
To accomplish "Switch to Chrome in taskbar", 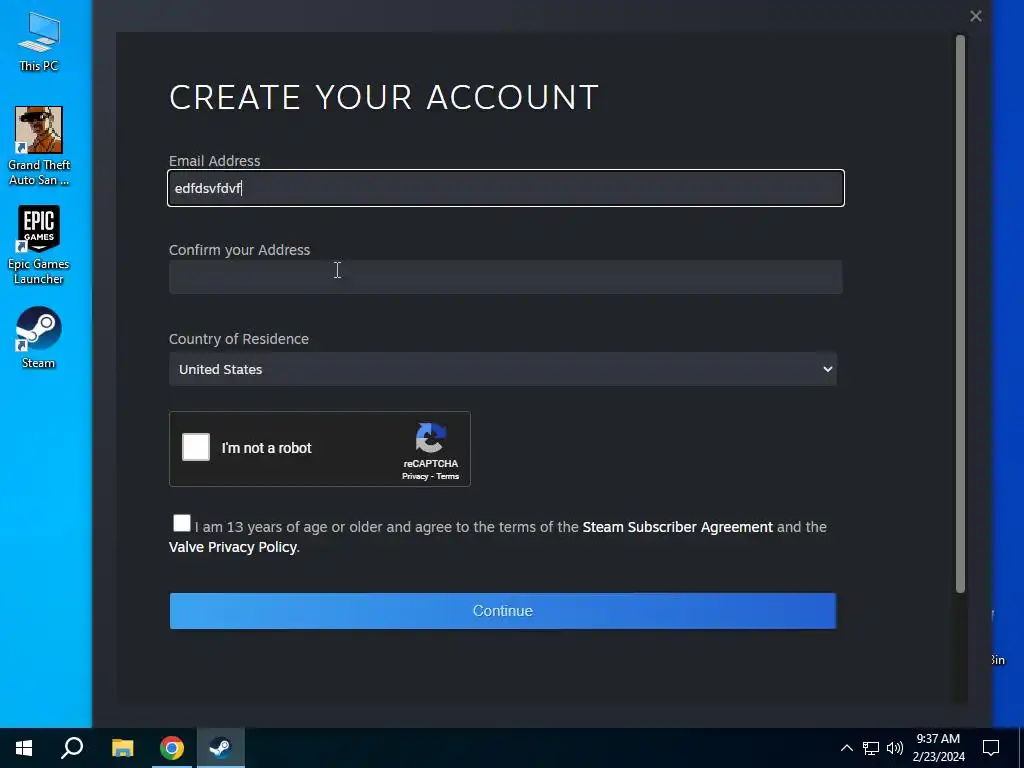I will coord(172,748).
